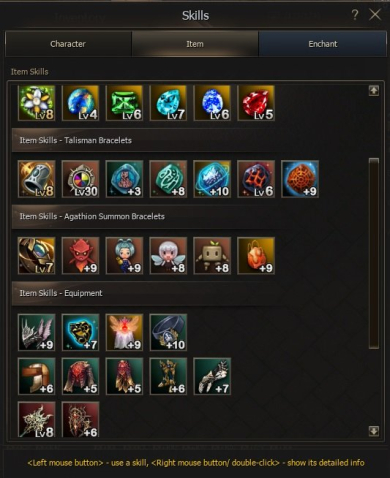Click the silver bell Lv8 talisman skill

point(37,179)
